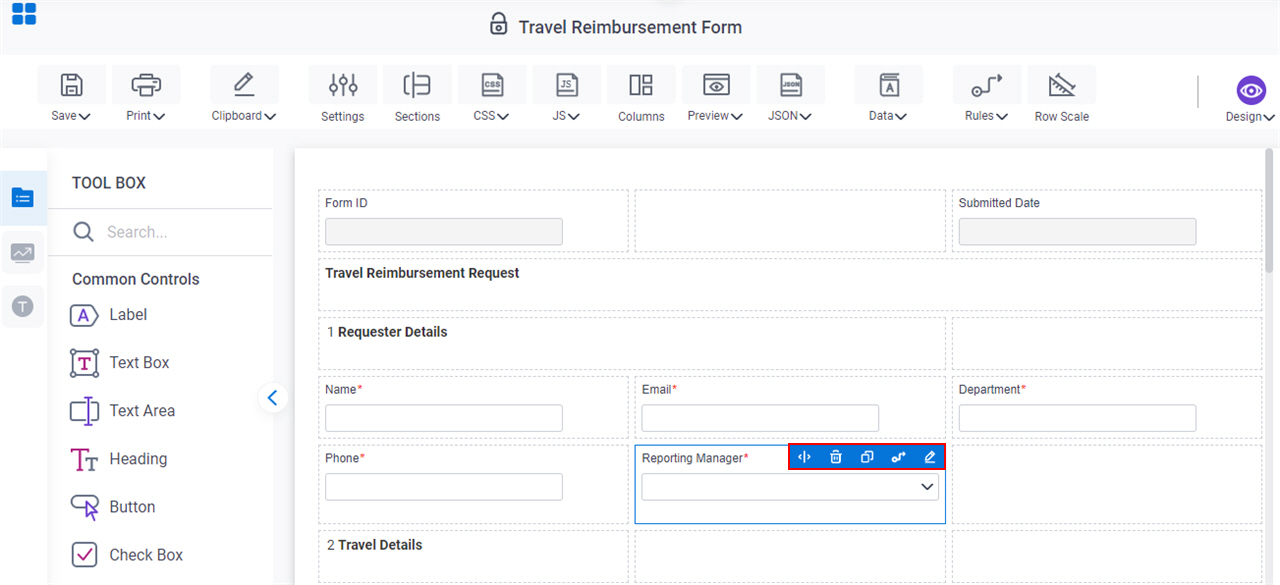
Task: Delete the Reporting Manager field
Action: (836, 457)
